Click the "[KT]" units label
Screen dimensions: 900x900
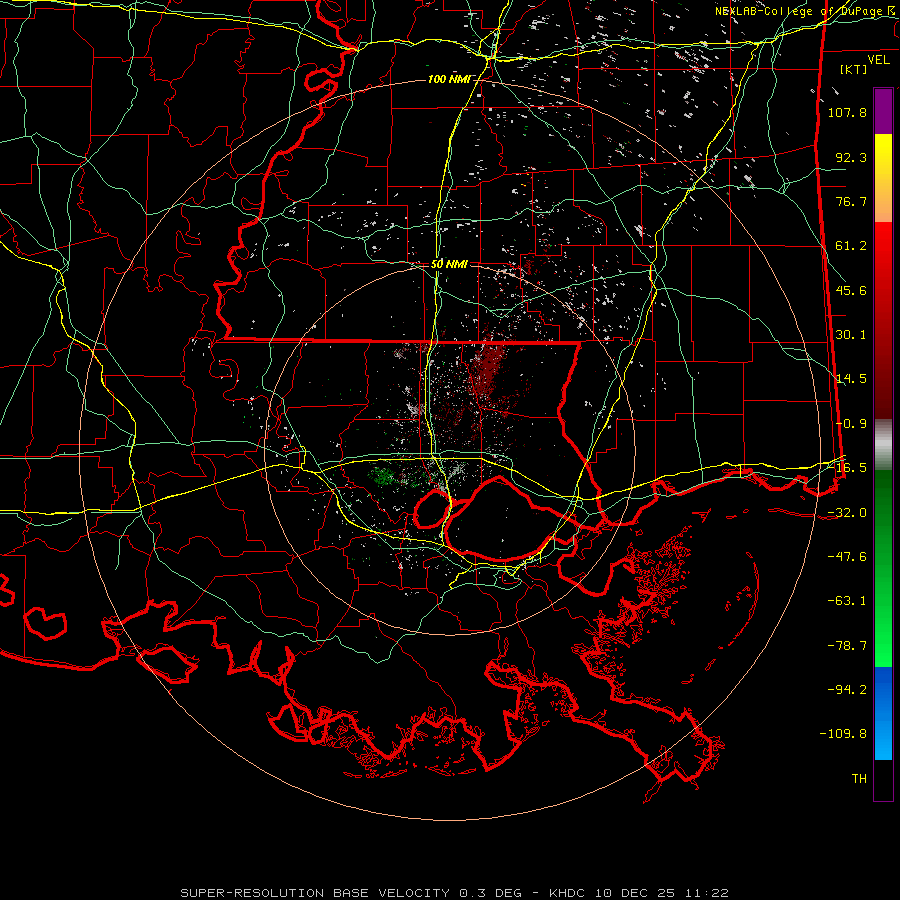[854, 69]
